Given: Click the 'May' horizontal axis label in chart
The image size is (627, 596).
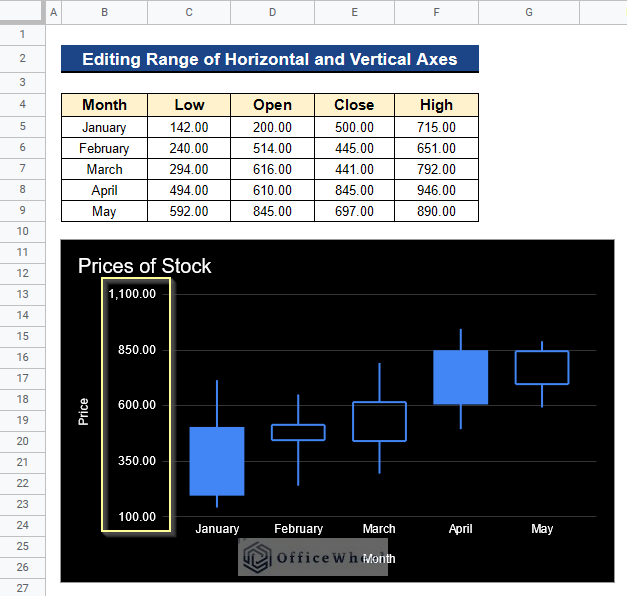Looking at the screenshot, I should click(542, 529).
